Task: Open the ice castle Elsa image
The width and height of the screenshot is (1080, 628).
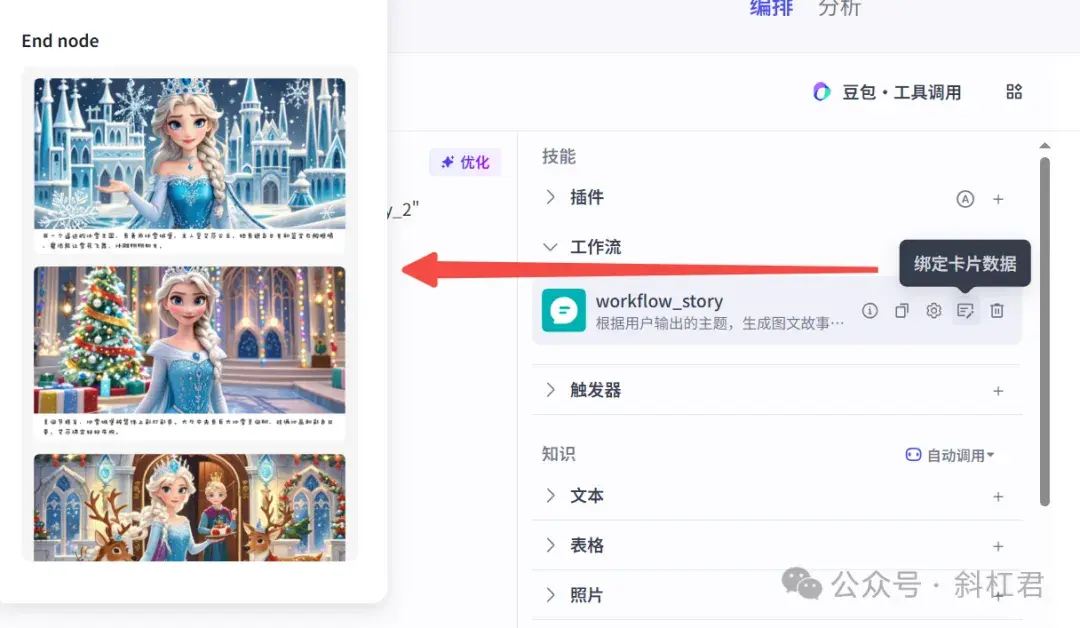Action: click(189, 153)
